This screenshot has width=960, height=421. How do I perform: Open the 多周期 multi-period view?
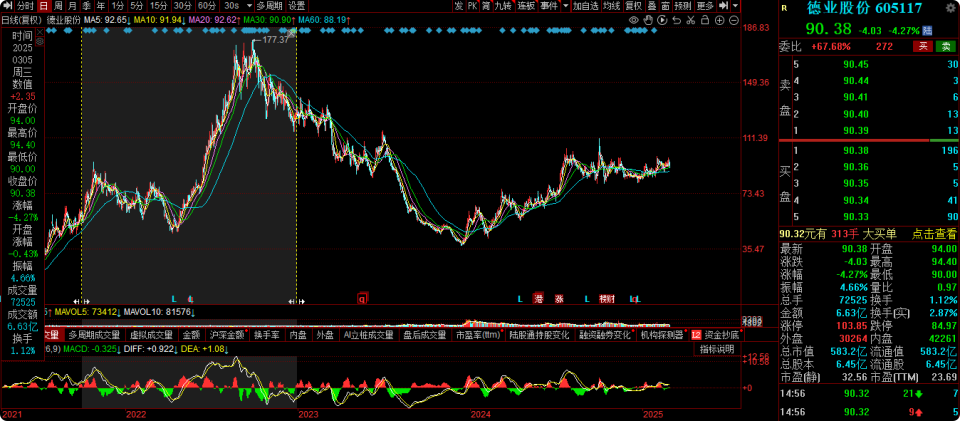(269, 6)
